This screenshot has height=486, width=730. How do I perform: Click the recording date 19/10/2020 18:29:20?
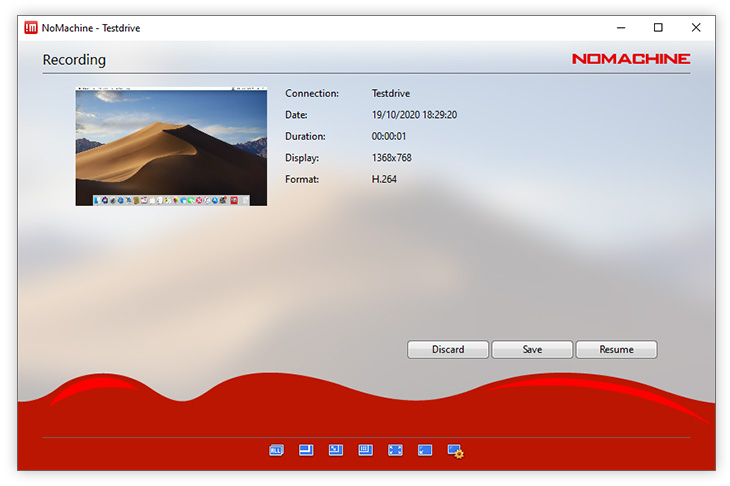(414, 115)
